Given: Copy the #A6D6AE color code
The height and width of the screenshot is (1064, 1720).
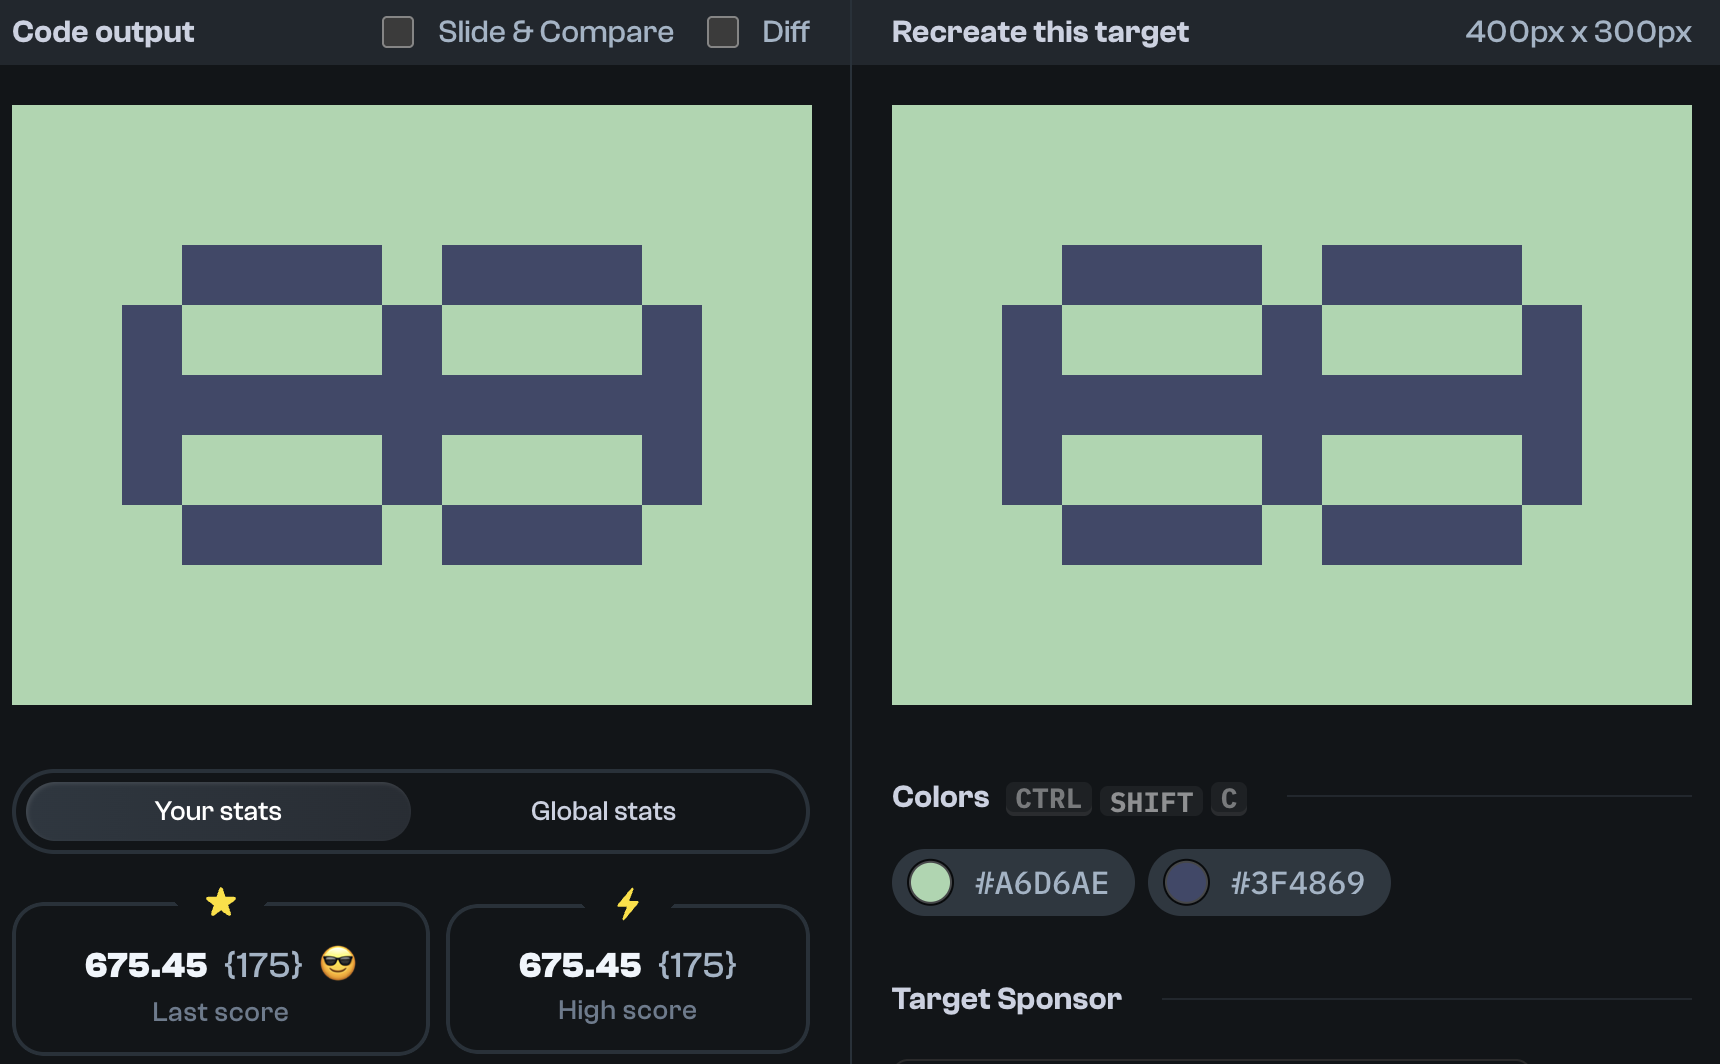Looking at the screenshot, I should [x=1042, y=883].
